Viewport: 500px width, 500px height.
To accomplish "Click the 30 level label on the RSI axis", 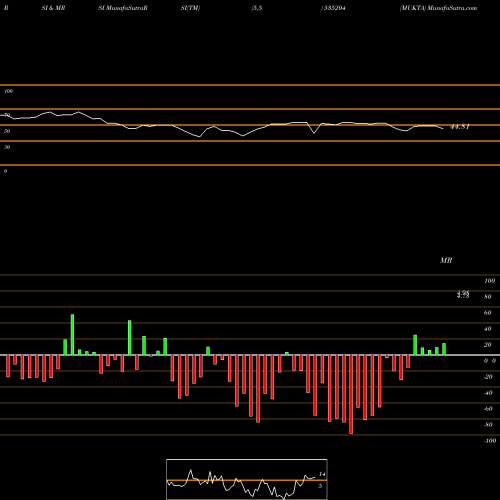I will click(x=7, y=147).
